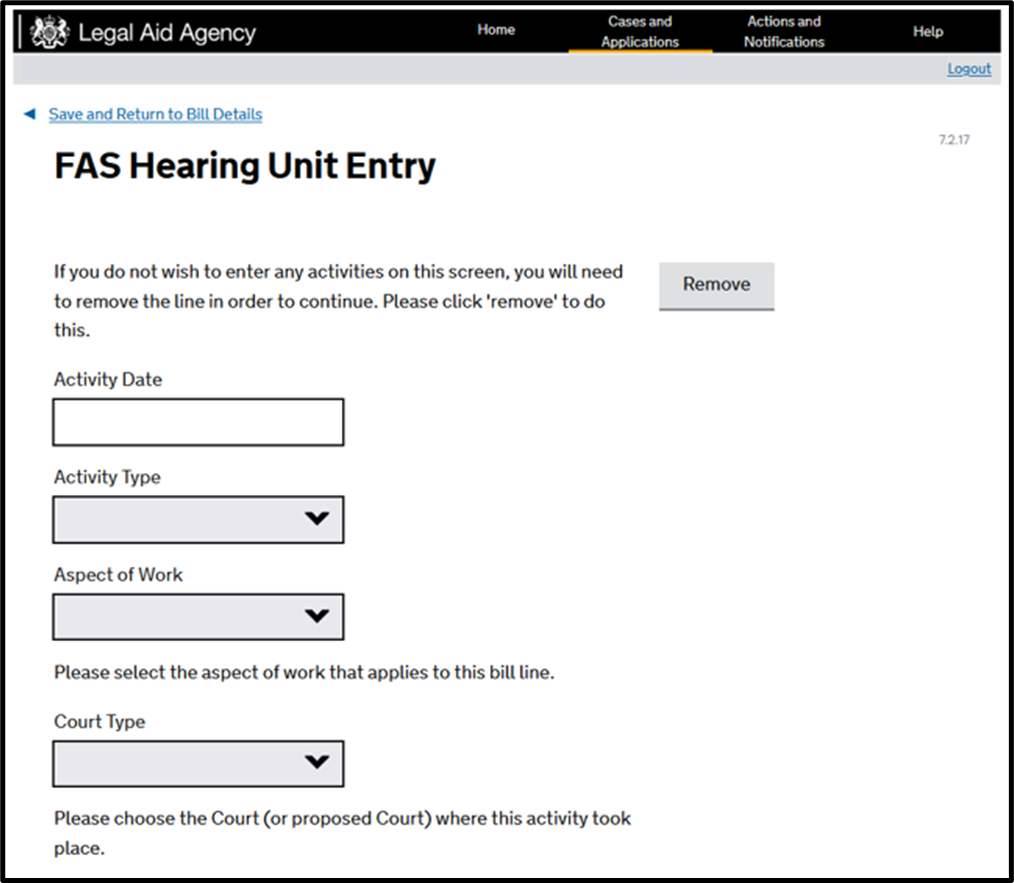Focus the Activity Date input field
The width and height of the screenshot is (1014, 883).
point(198,422)
